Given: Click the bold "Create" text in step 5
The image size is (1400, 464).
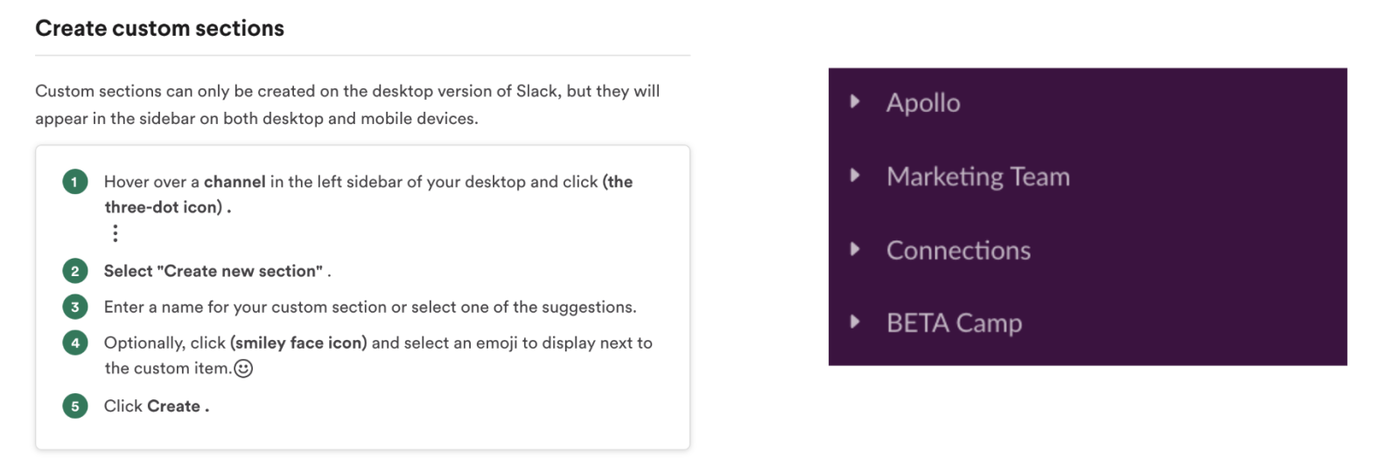Looking at the screenshot, I should click(176, 406).
